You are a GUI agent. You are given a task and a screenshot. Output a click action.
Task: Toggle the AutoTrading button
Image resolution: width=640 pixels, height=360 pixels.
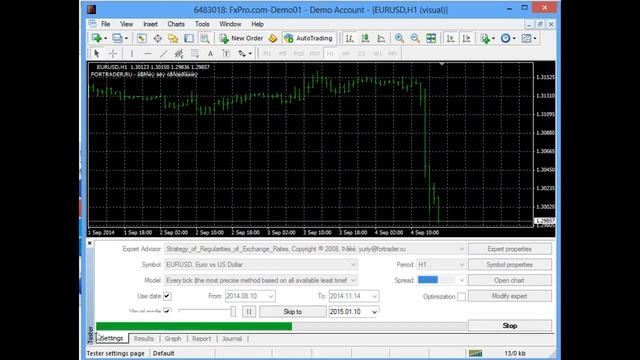pyautogui.click(x=309, y=38)
